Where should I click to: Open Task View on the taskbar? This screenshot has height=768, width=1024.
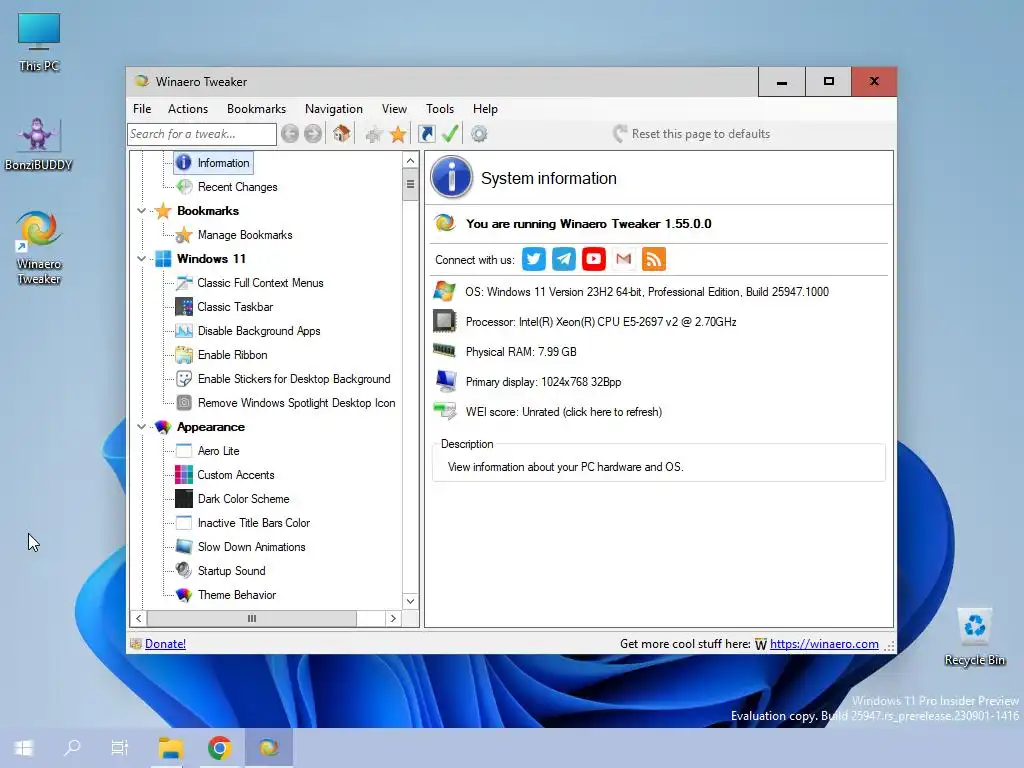tap(120, 748)
